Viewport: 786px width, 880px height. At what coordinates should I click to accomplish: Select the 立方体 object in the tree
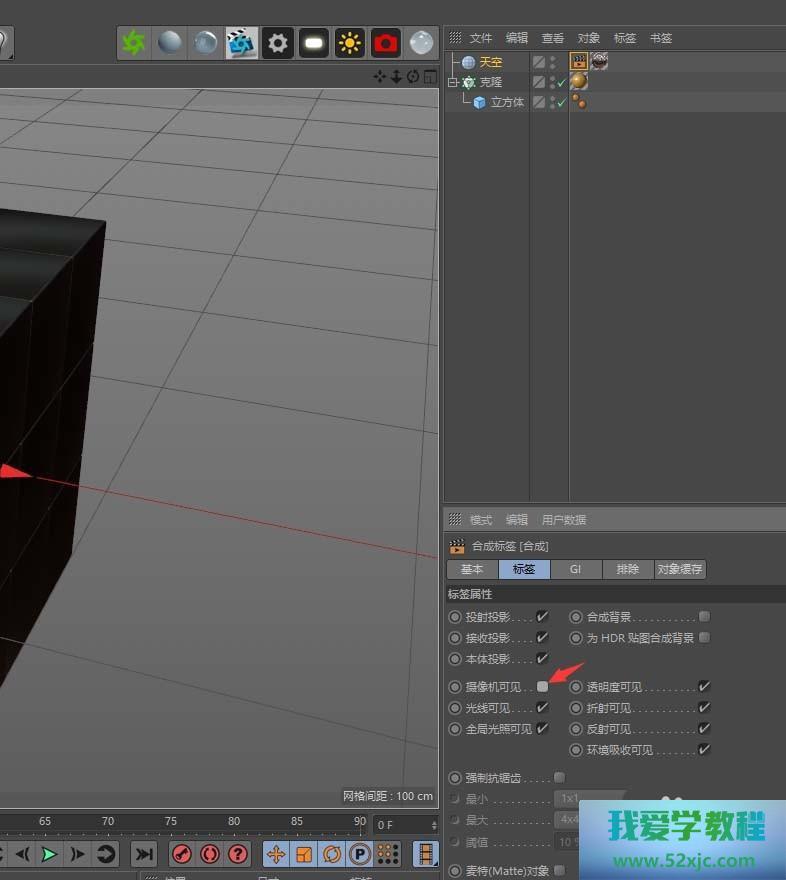[507, 102]
